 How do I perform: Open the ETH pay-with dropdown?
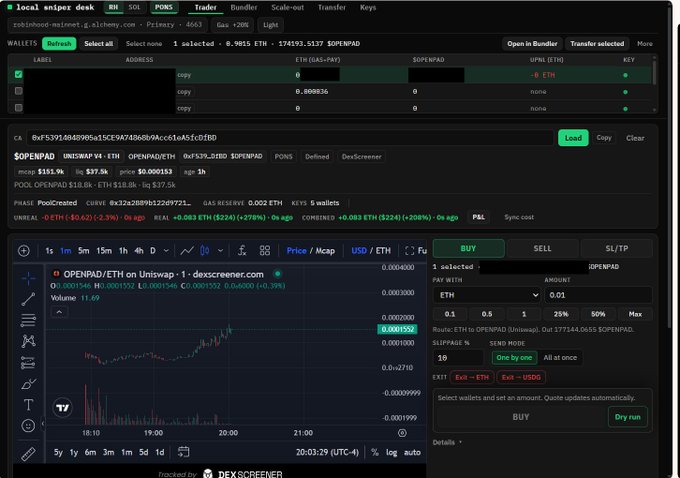coord(487,295)
